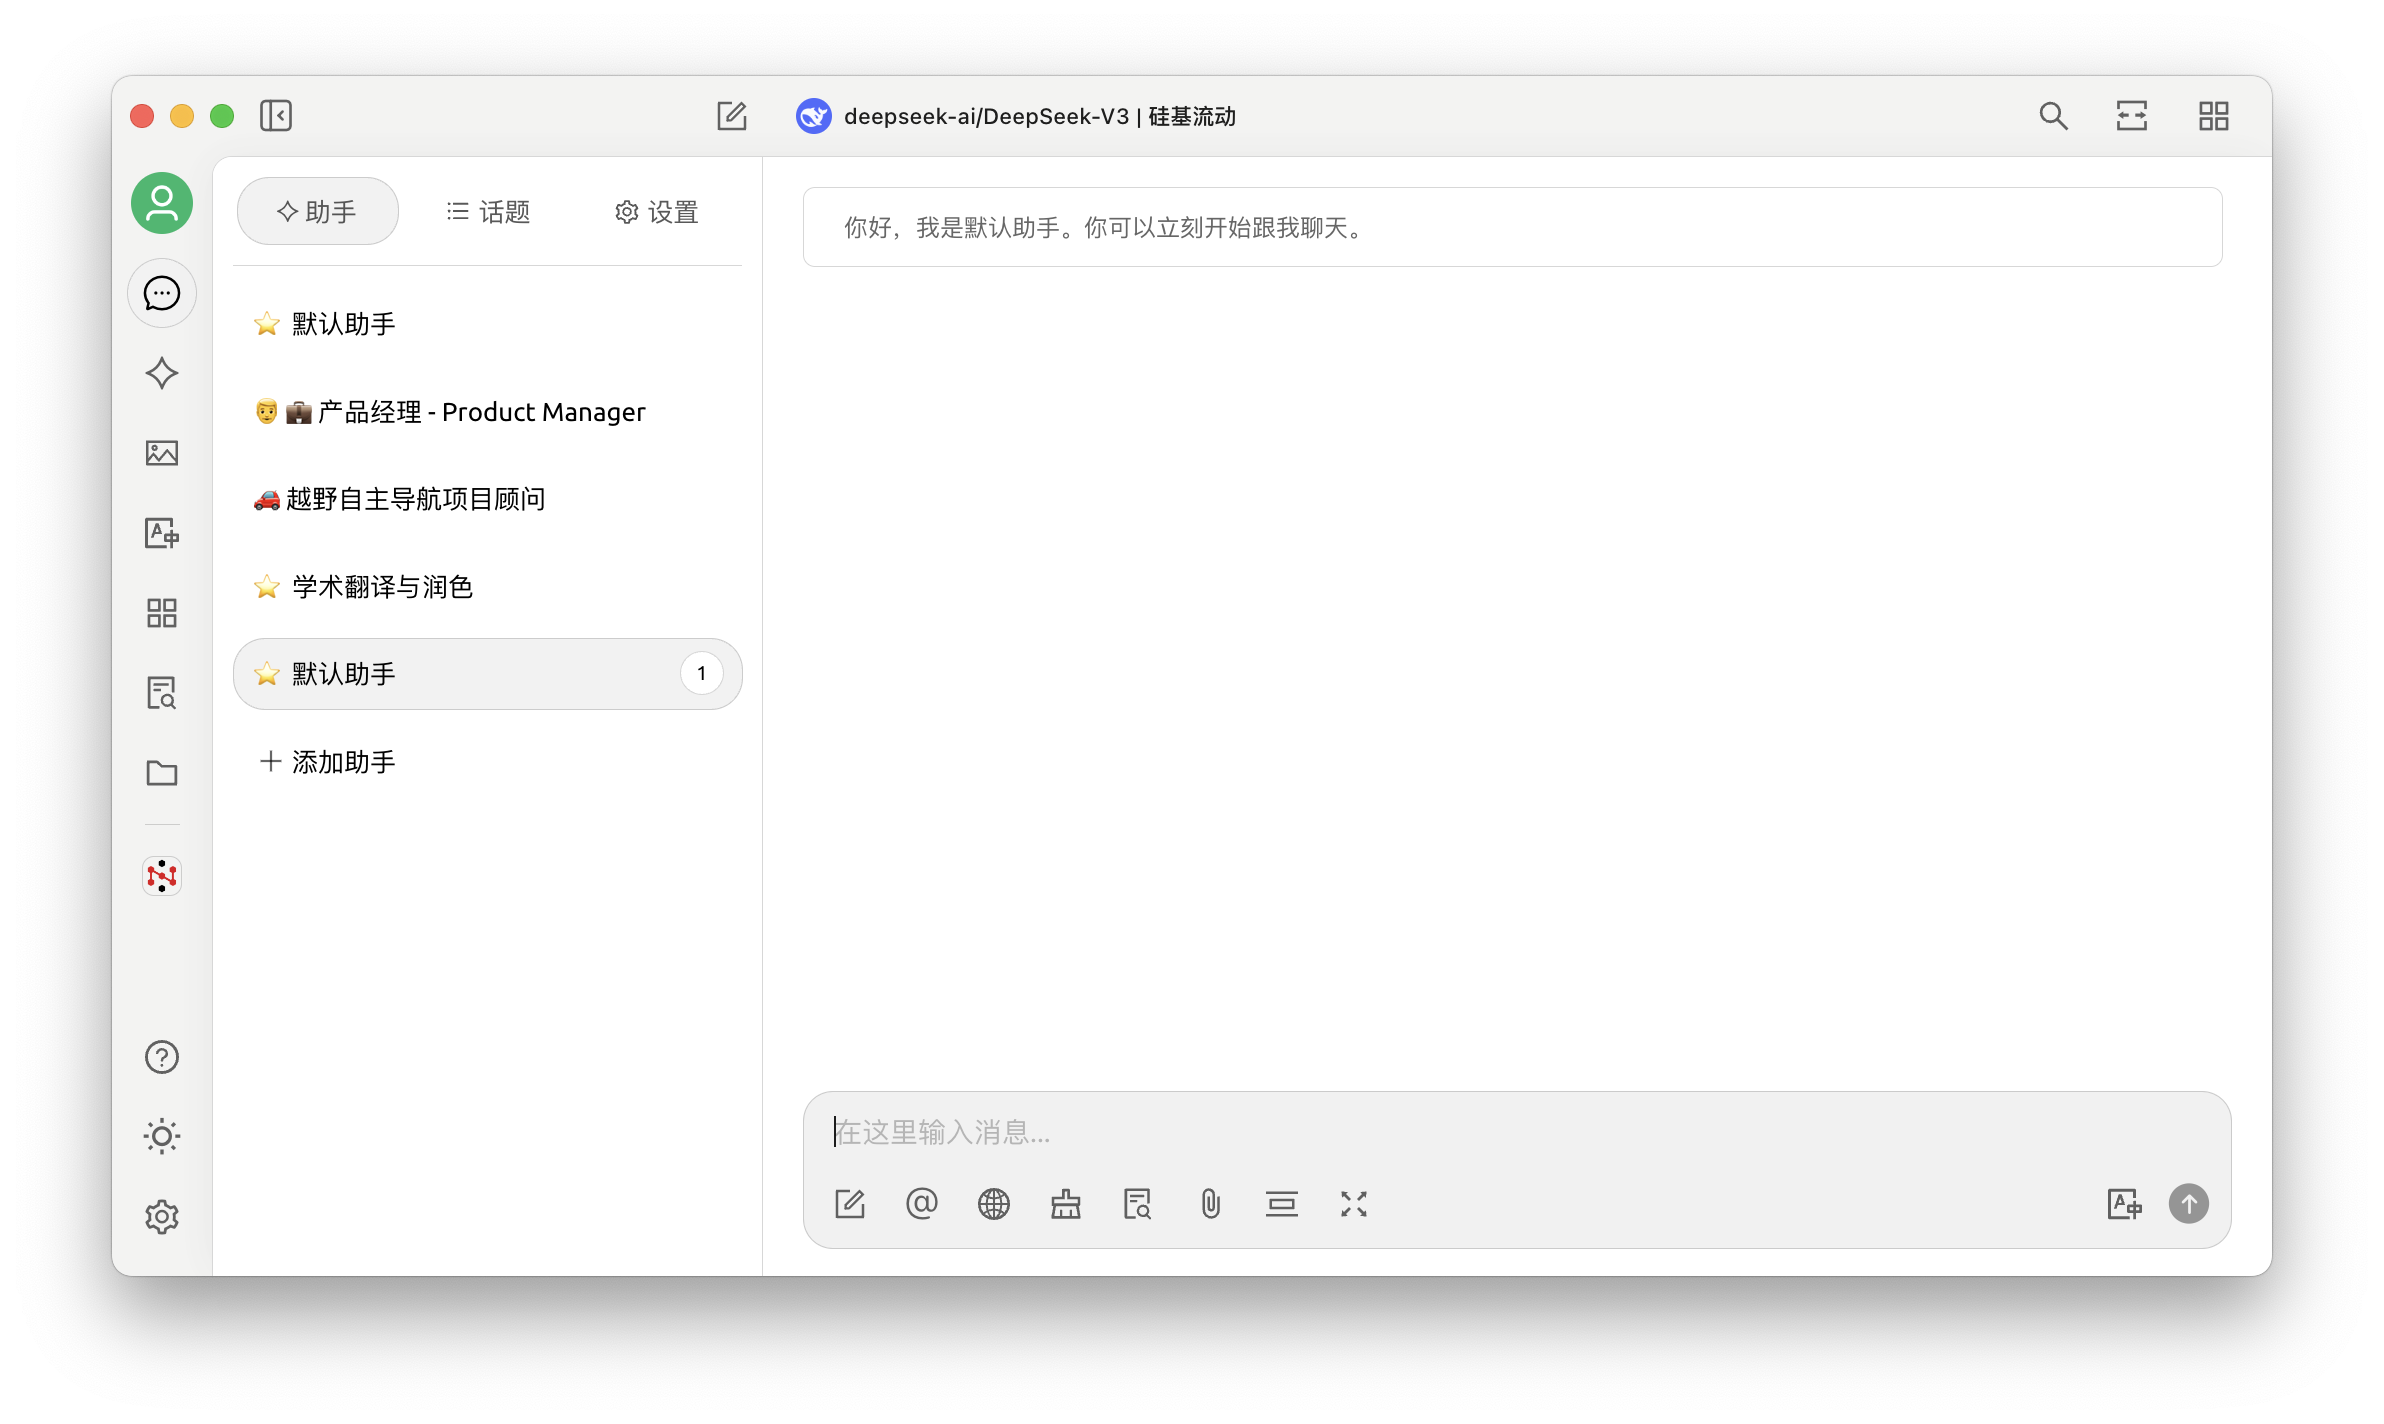Select 学术翻译与润色 assistant
2384x1424 pixels.
coord(382,587)
